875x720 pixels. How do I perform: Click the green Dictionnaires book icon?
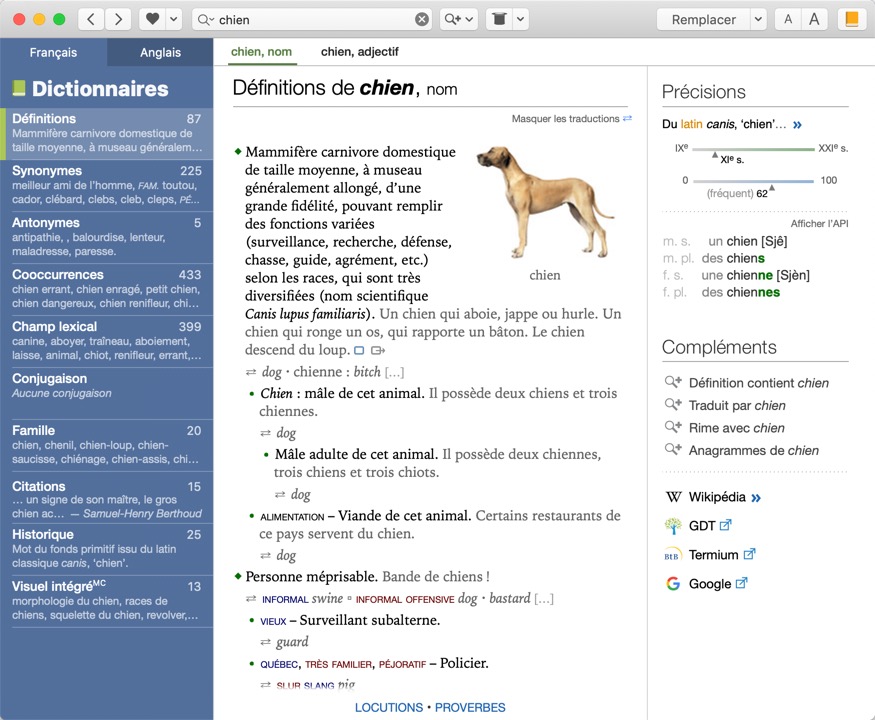(x=19, y=88)
